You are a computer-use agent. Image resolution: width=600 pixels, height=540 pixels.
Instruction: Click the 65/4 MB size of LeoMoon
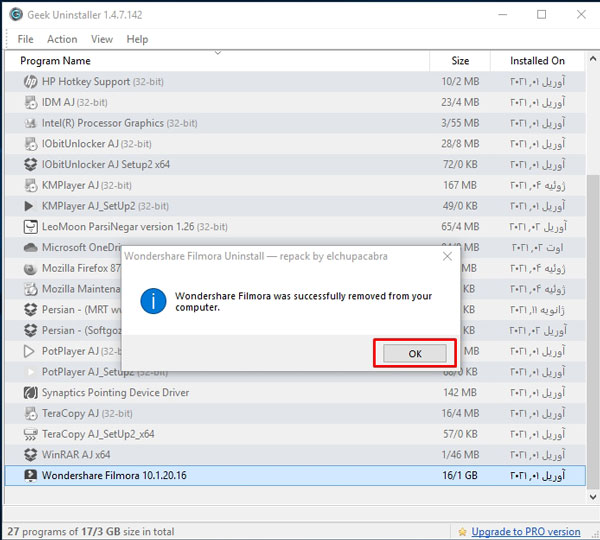[x=460, y=227]
